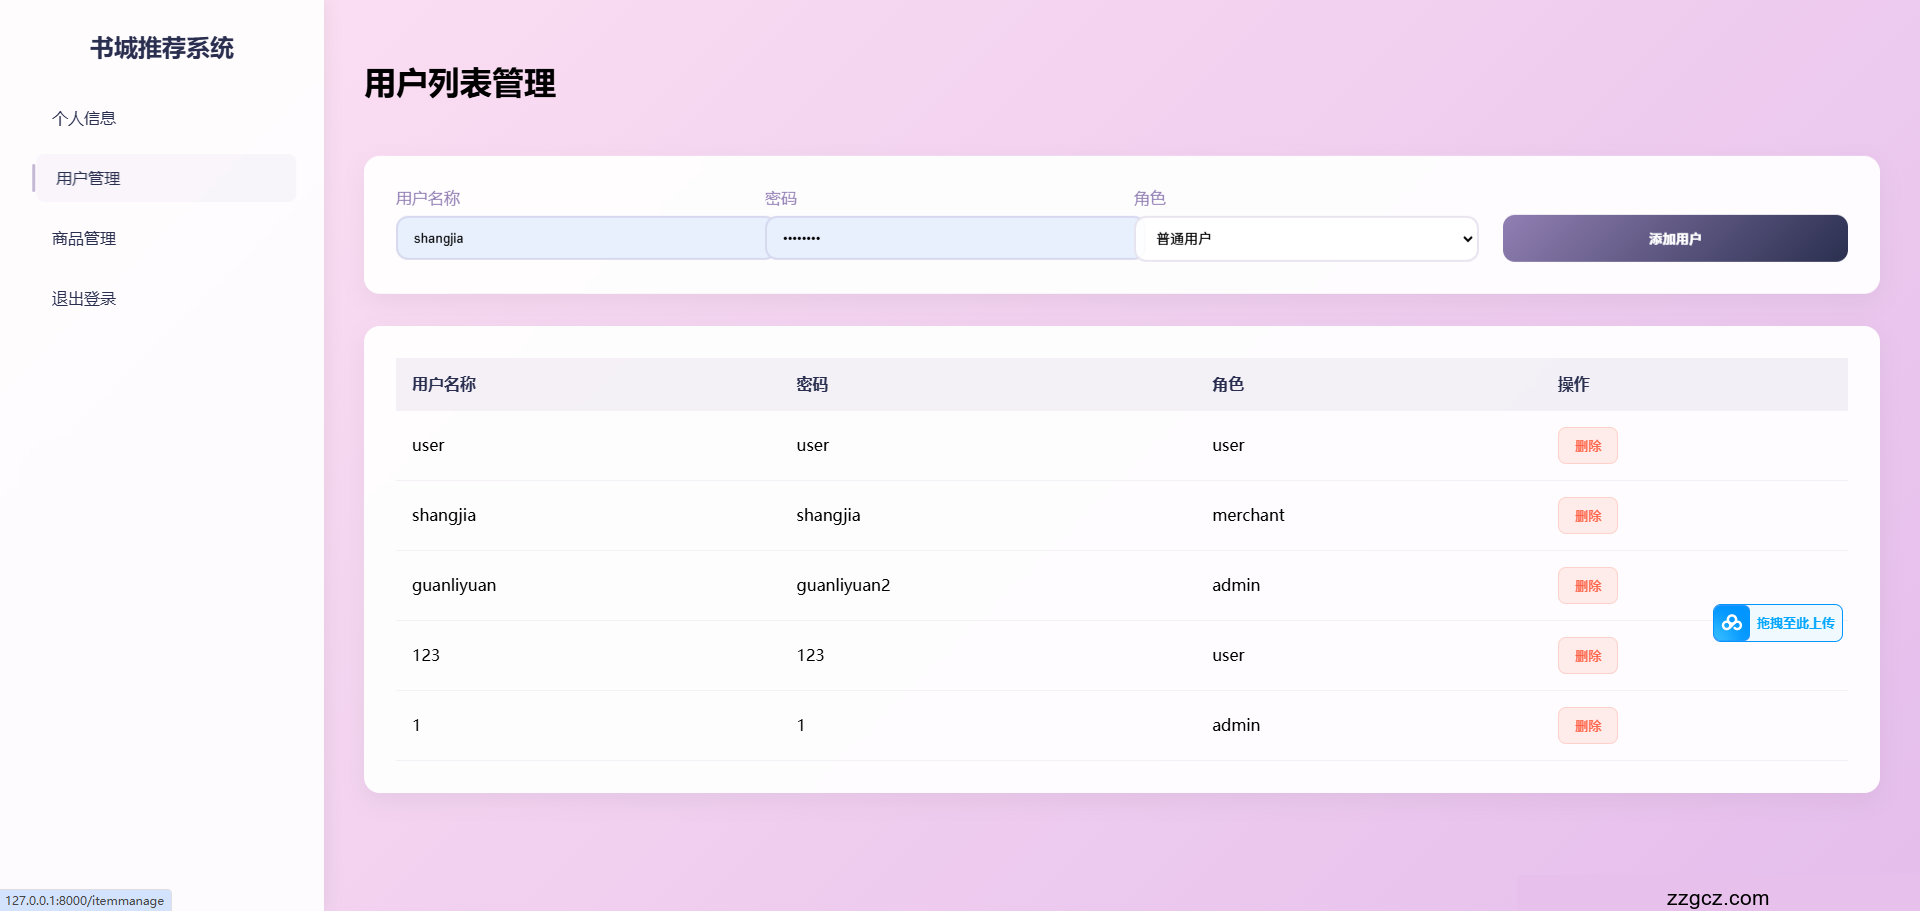This screenshot has width=1920, height=911.
Task: Click the 角色 column header
Action: tap(1228, 384)
